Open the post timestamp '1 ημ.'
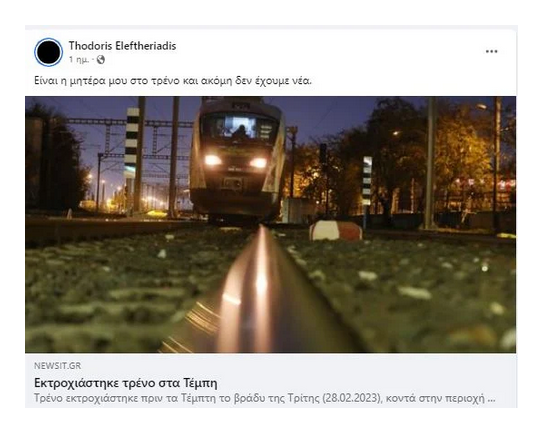The width and height of the screenshot is (543, 432). click(79, 60)
